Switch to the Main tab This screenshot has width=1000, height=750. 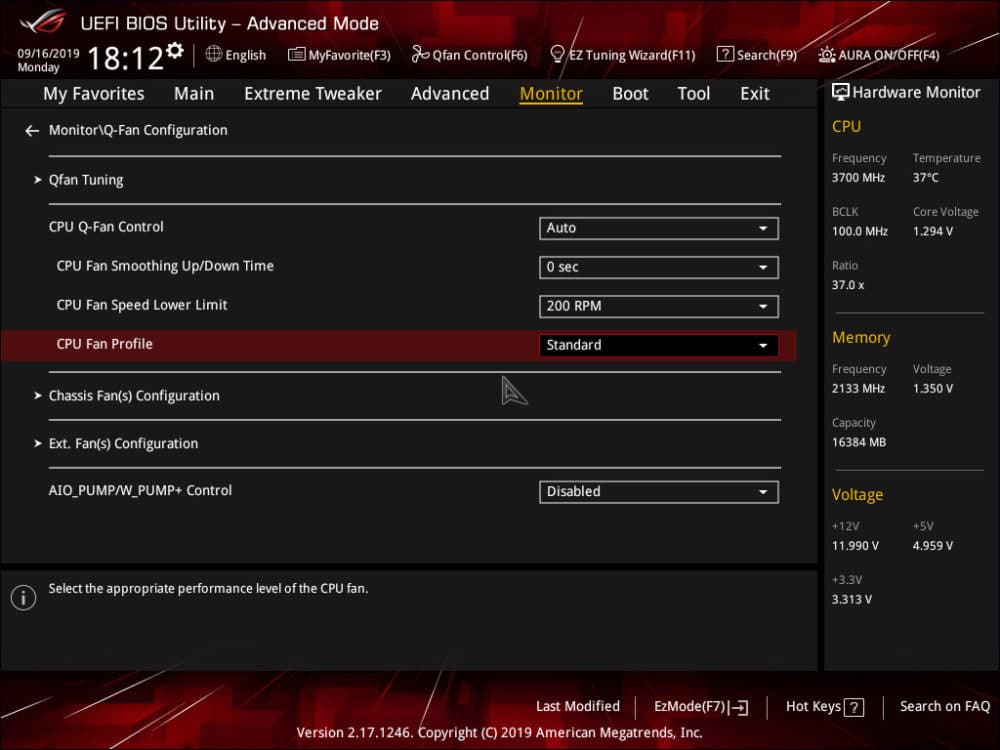point(194,94)
